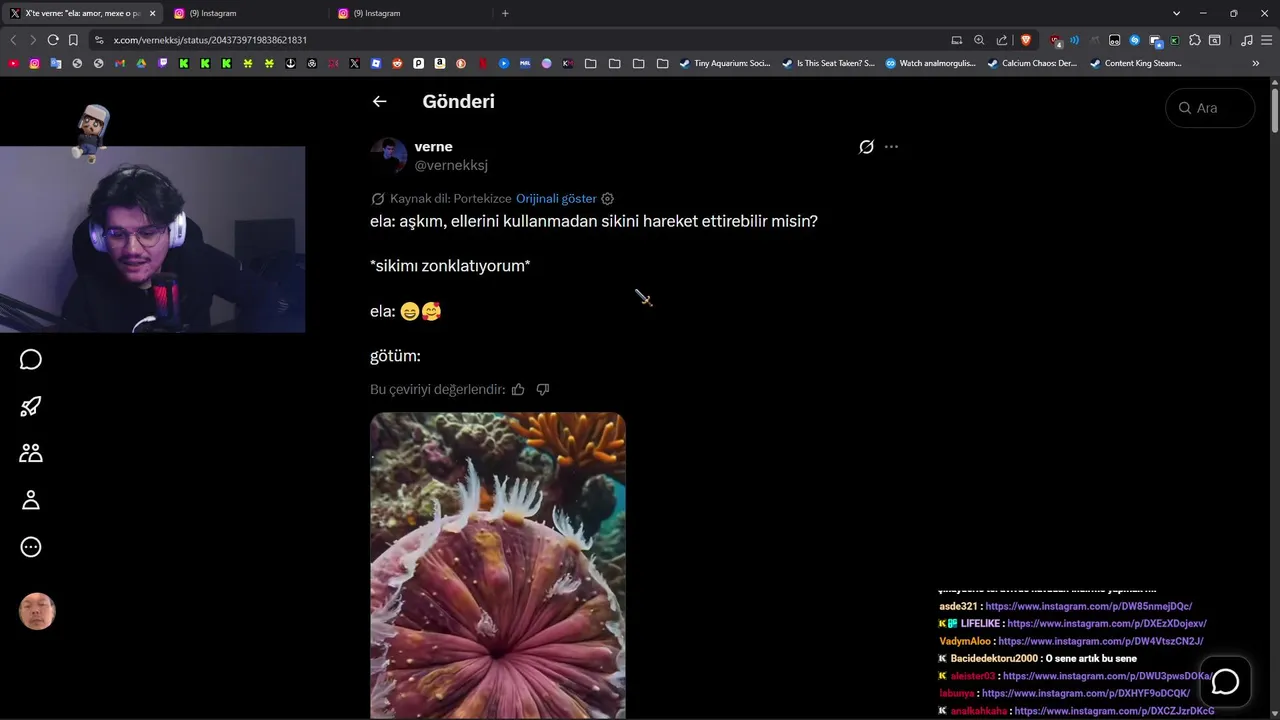Expand the hidden bookmarks overflow chevron

coord(1256,63)
